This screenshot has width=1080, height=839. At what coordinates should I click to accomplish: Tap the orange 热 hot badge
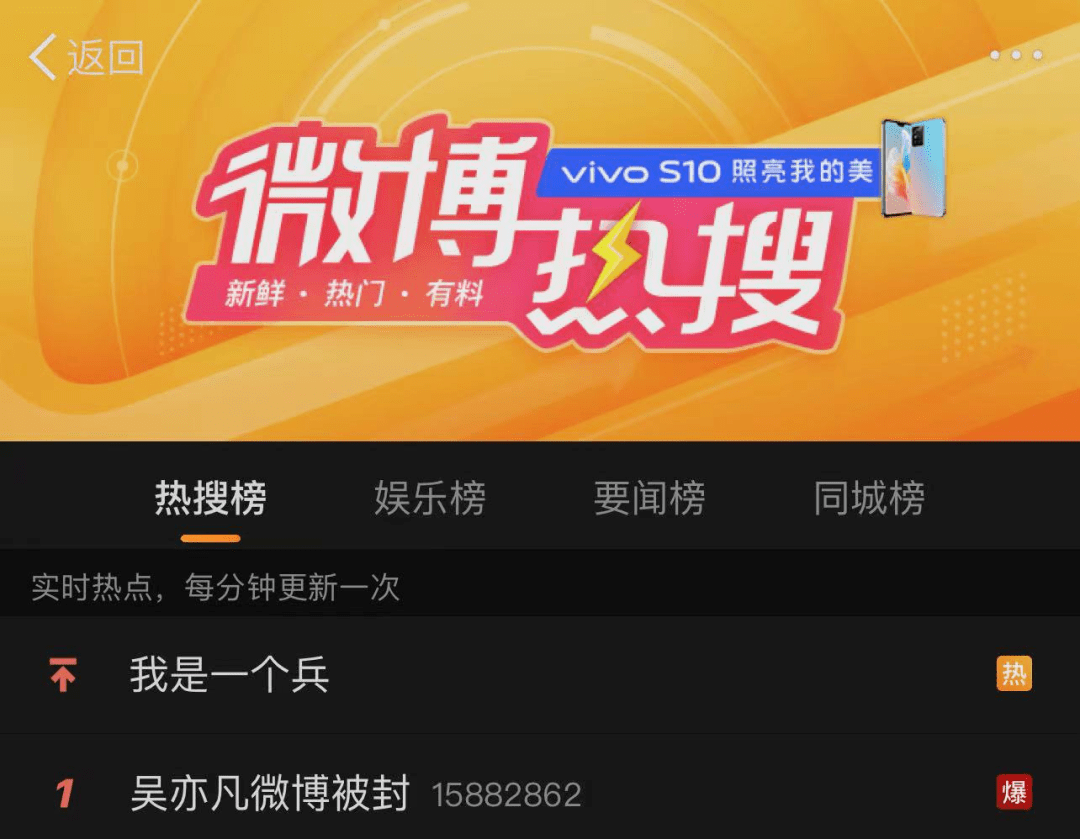(x=1014, y=674)
